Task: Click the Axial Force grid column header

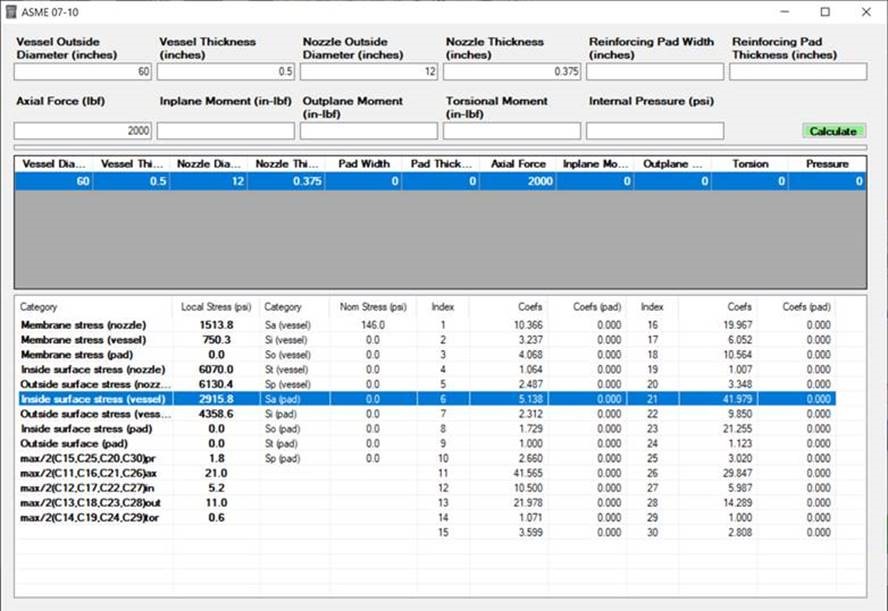Action: click(518, 164)
